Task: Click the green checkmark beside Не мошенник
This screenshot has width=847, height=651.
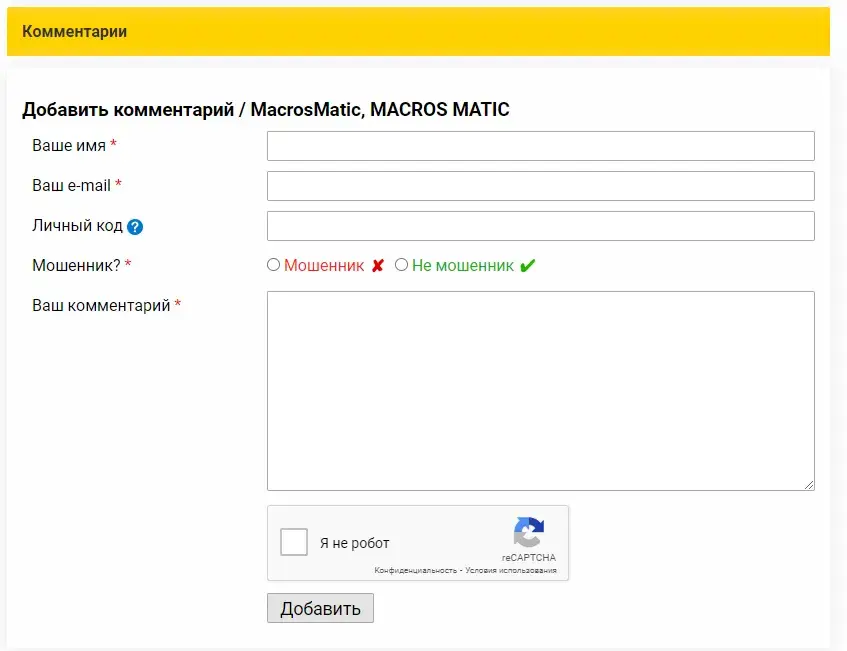Action: coord(527,266)
